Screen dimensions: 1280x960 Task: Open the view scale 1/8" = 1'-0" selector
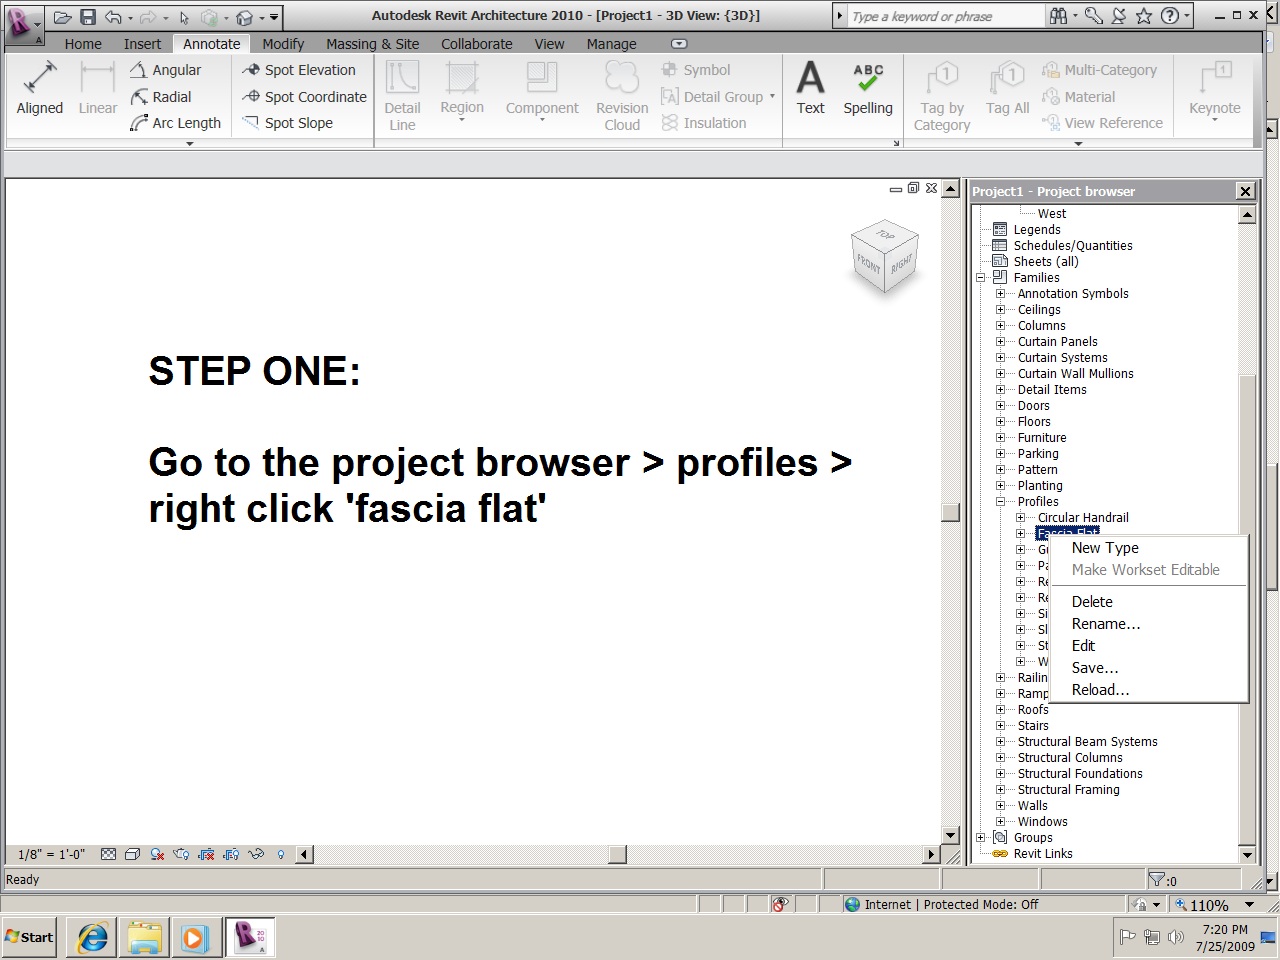coord(51,854)
